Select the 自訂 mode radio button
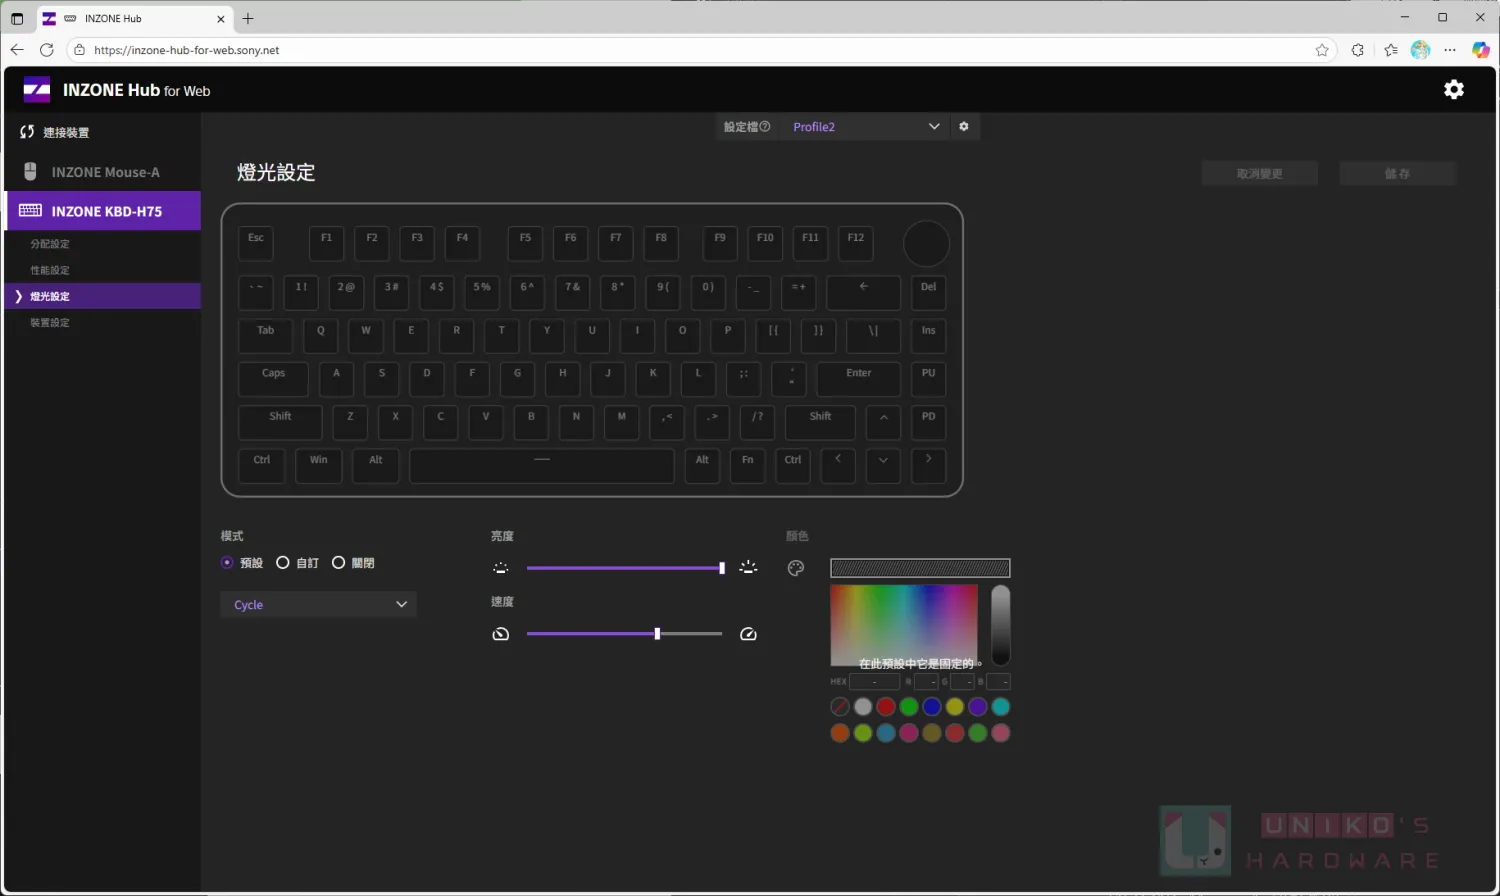This screenshot has width=1500, height=896. pos(283,563)
